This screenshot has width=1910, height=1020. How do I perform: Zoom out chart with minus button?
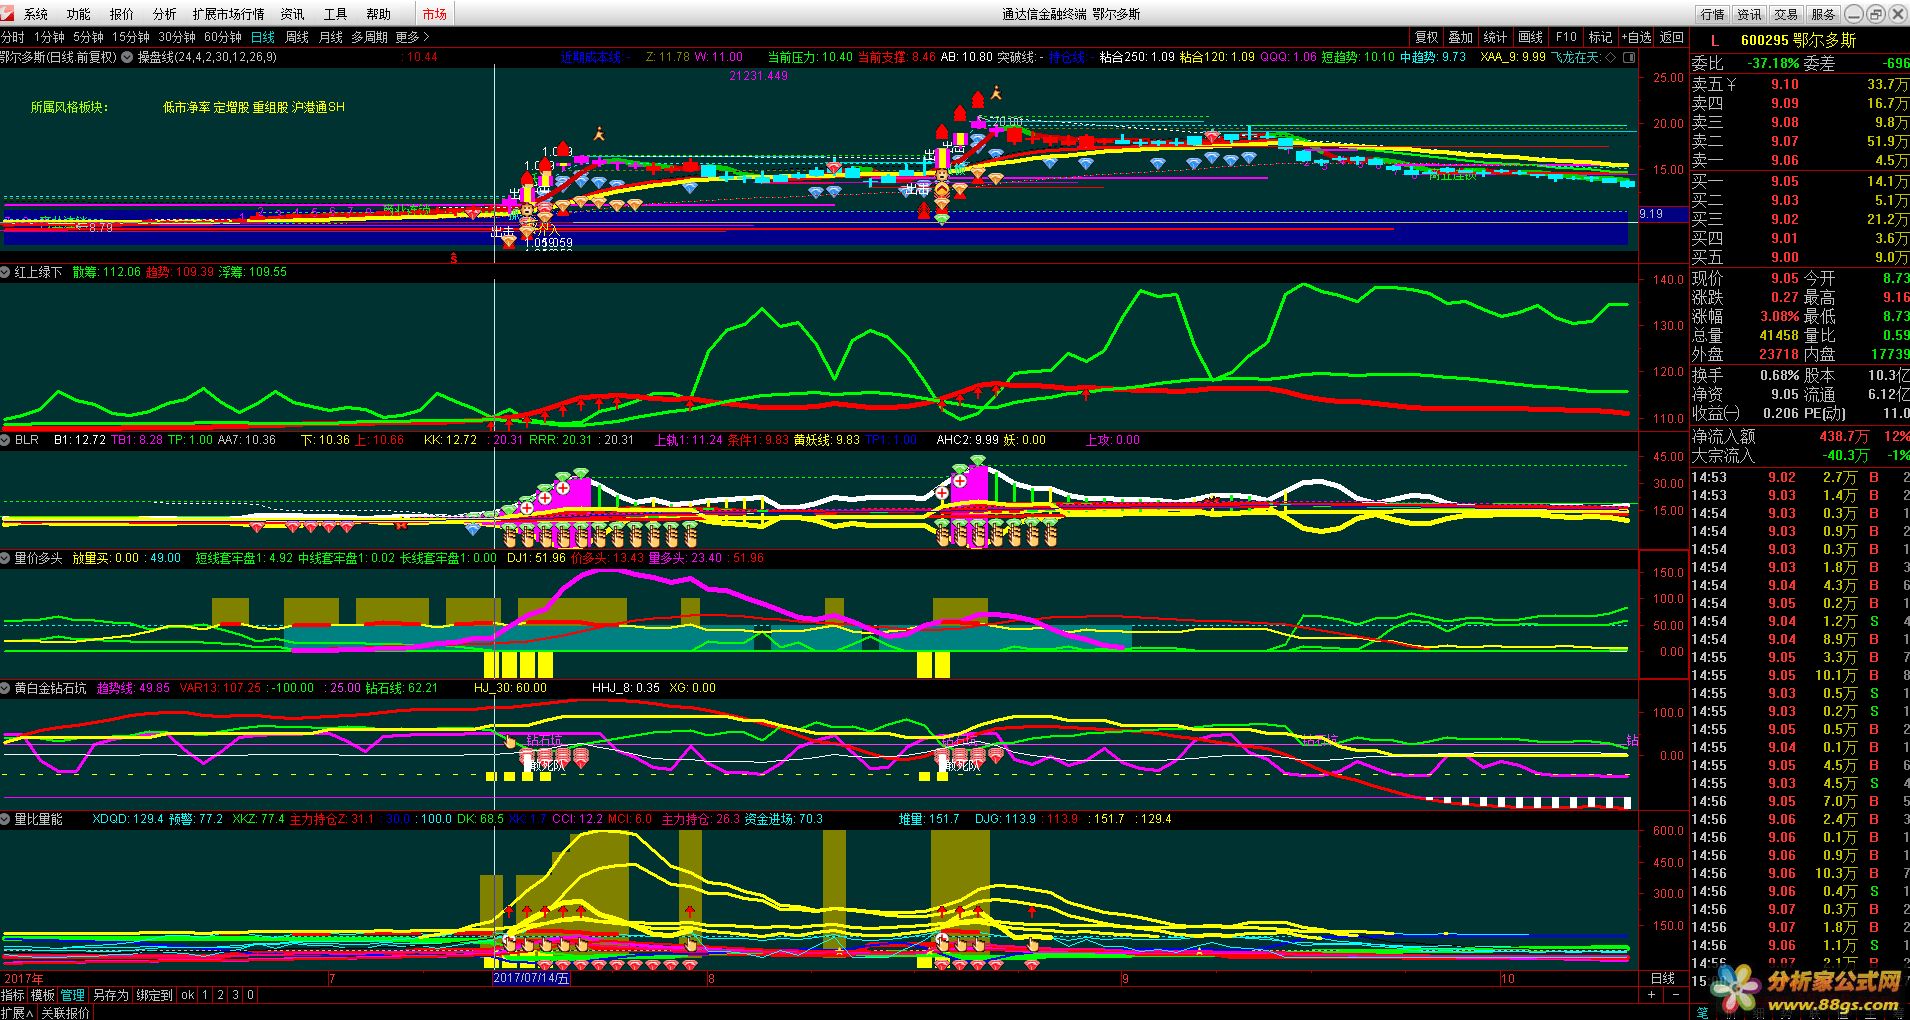coord(1676,995)
